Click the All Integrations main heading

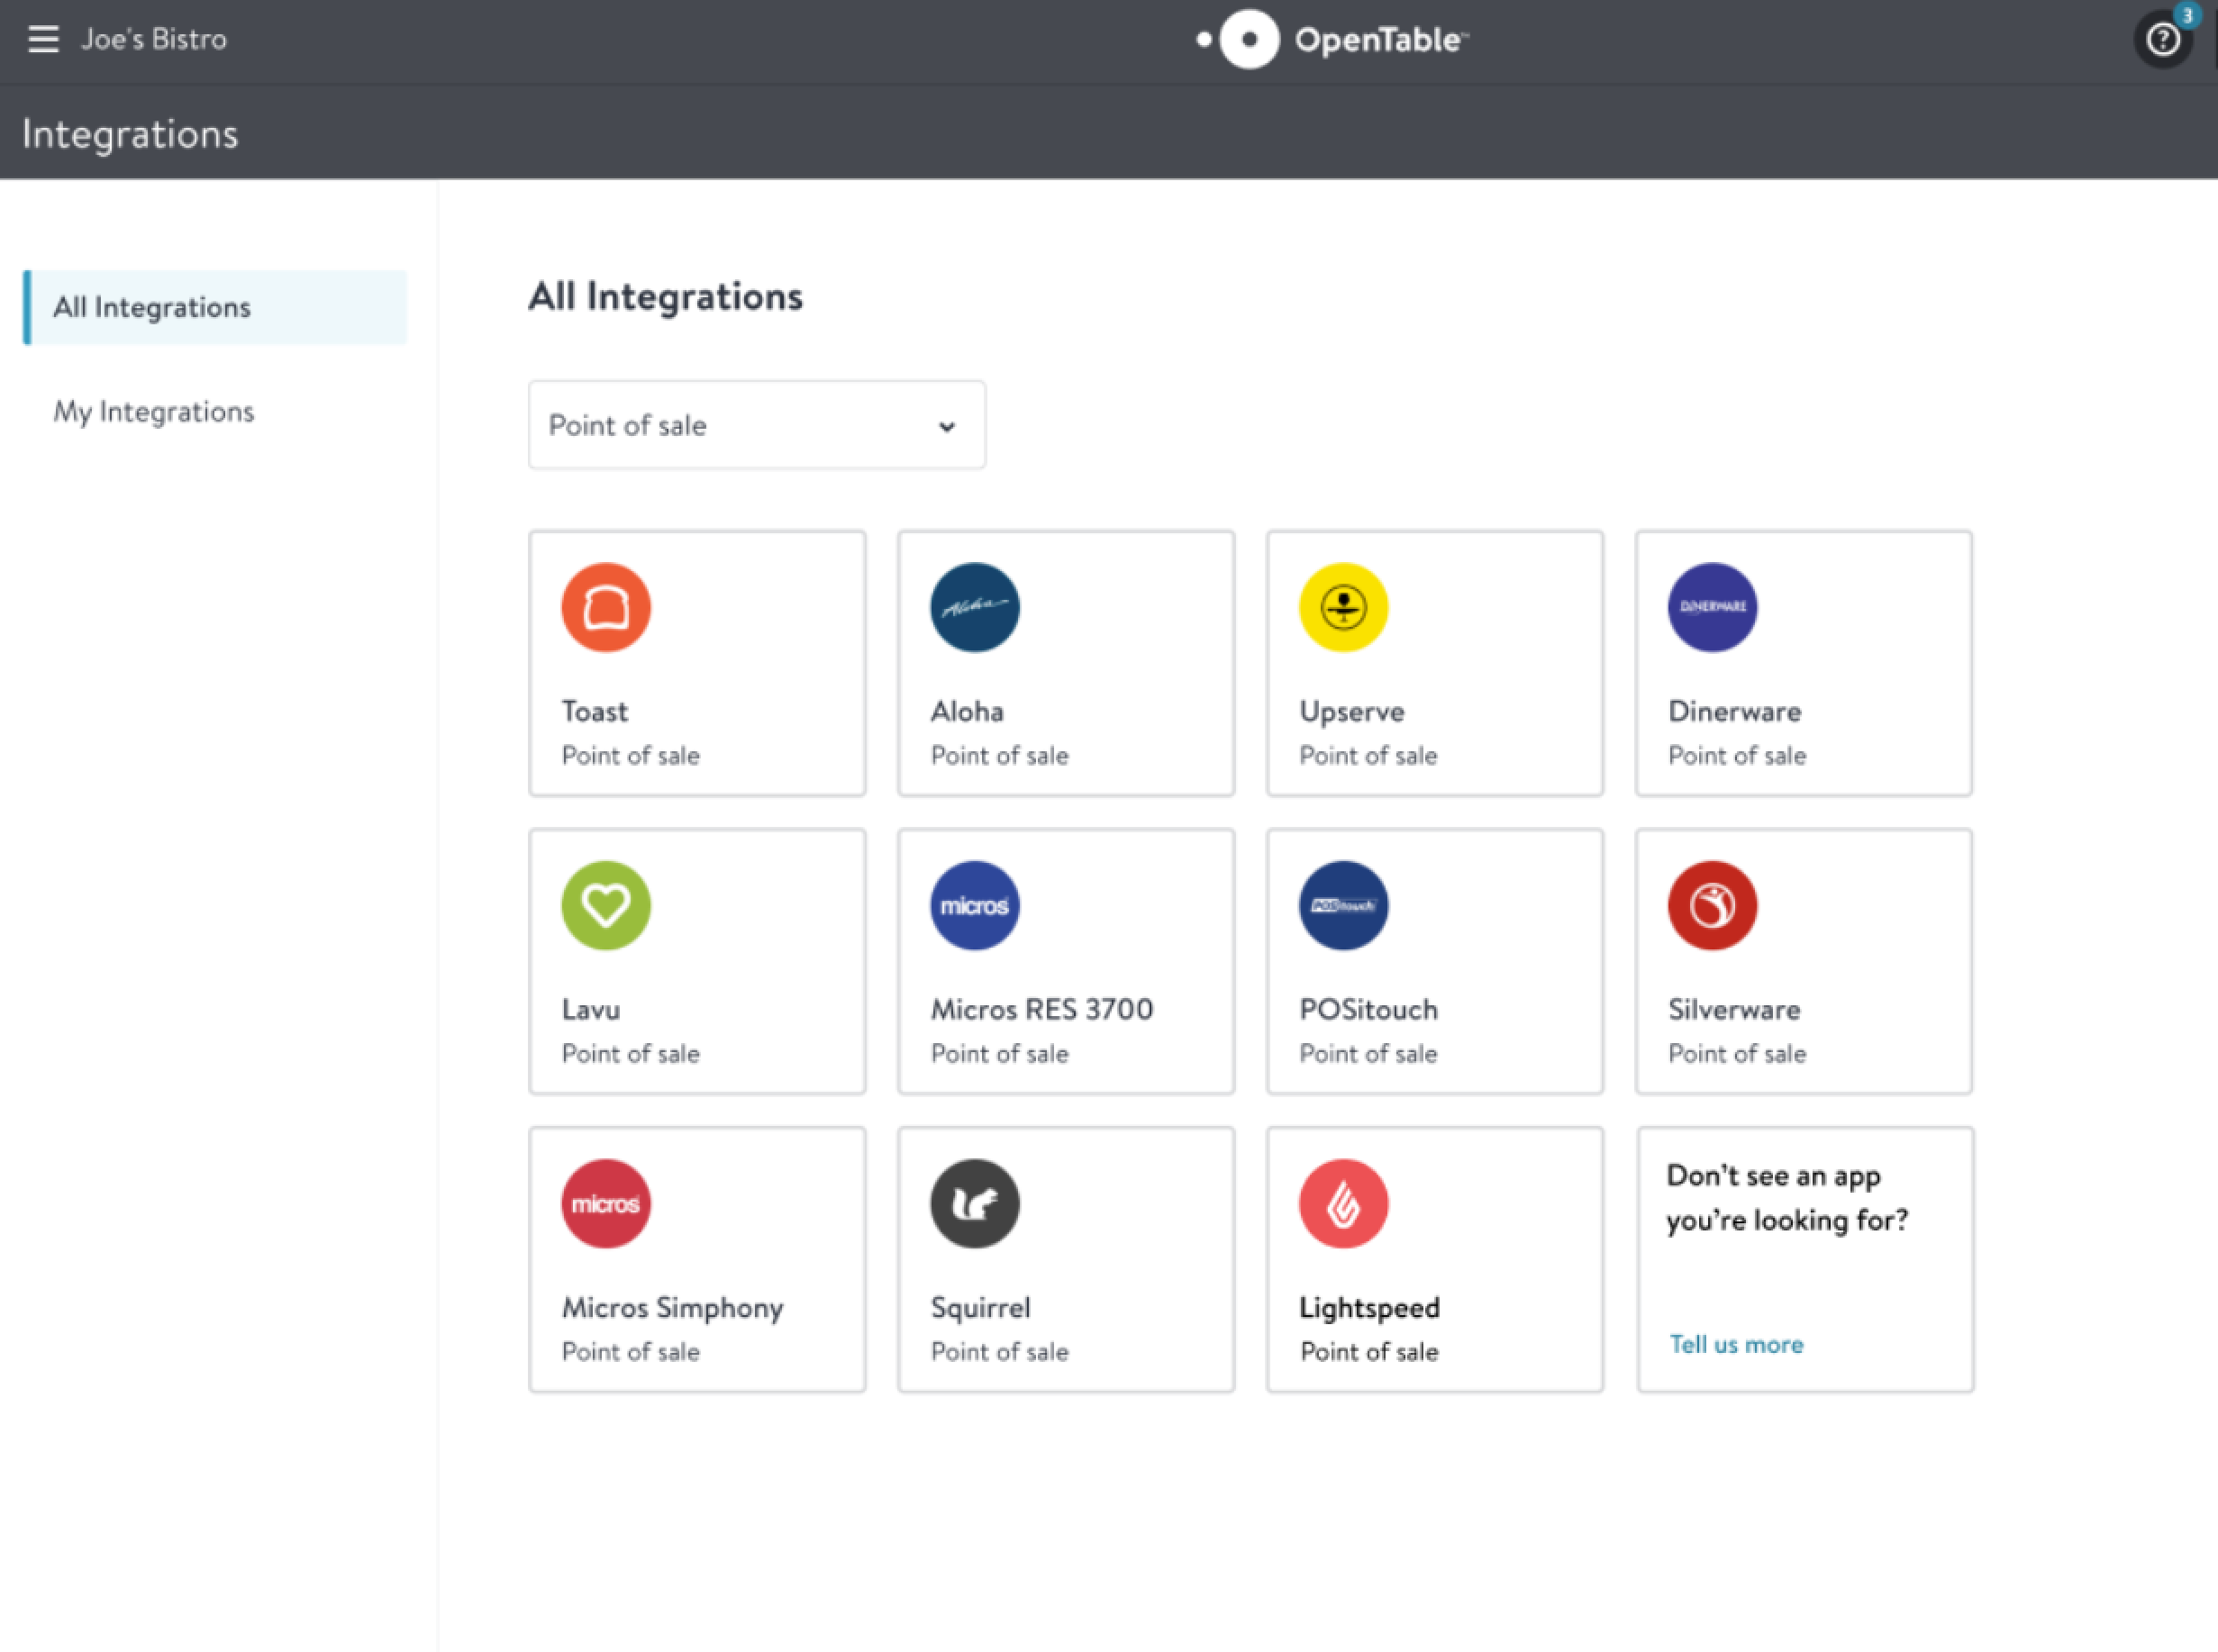pyautogui.click(x=665, y=297)
